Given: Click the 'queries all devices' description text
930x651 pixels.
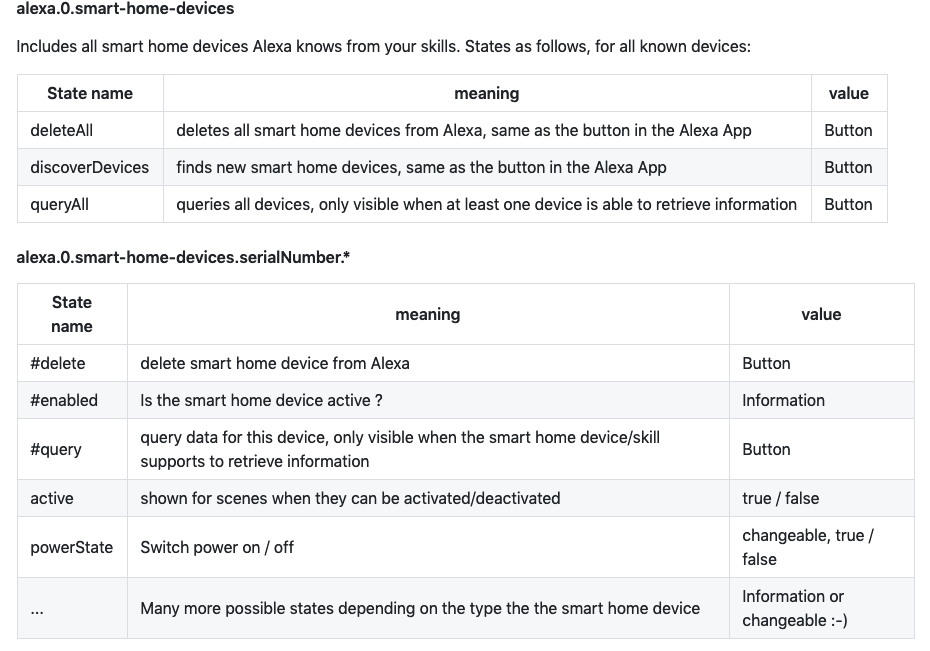Looking at the screenshot, I should pyautogui.click(x=486, y=204).
